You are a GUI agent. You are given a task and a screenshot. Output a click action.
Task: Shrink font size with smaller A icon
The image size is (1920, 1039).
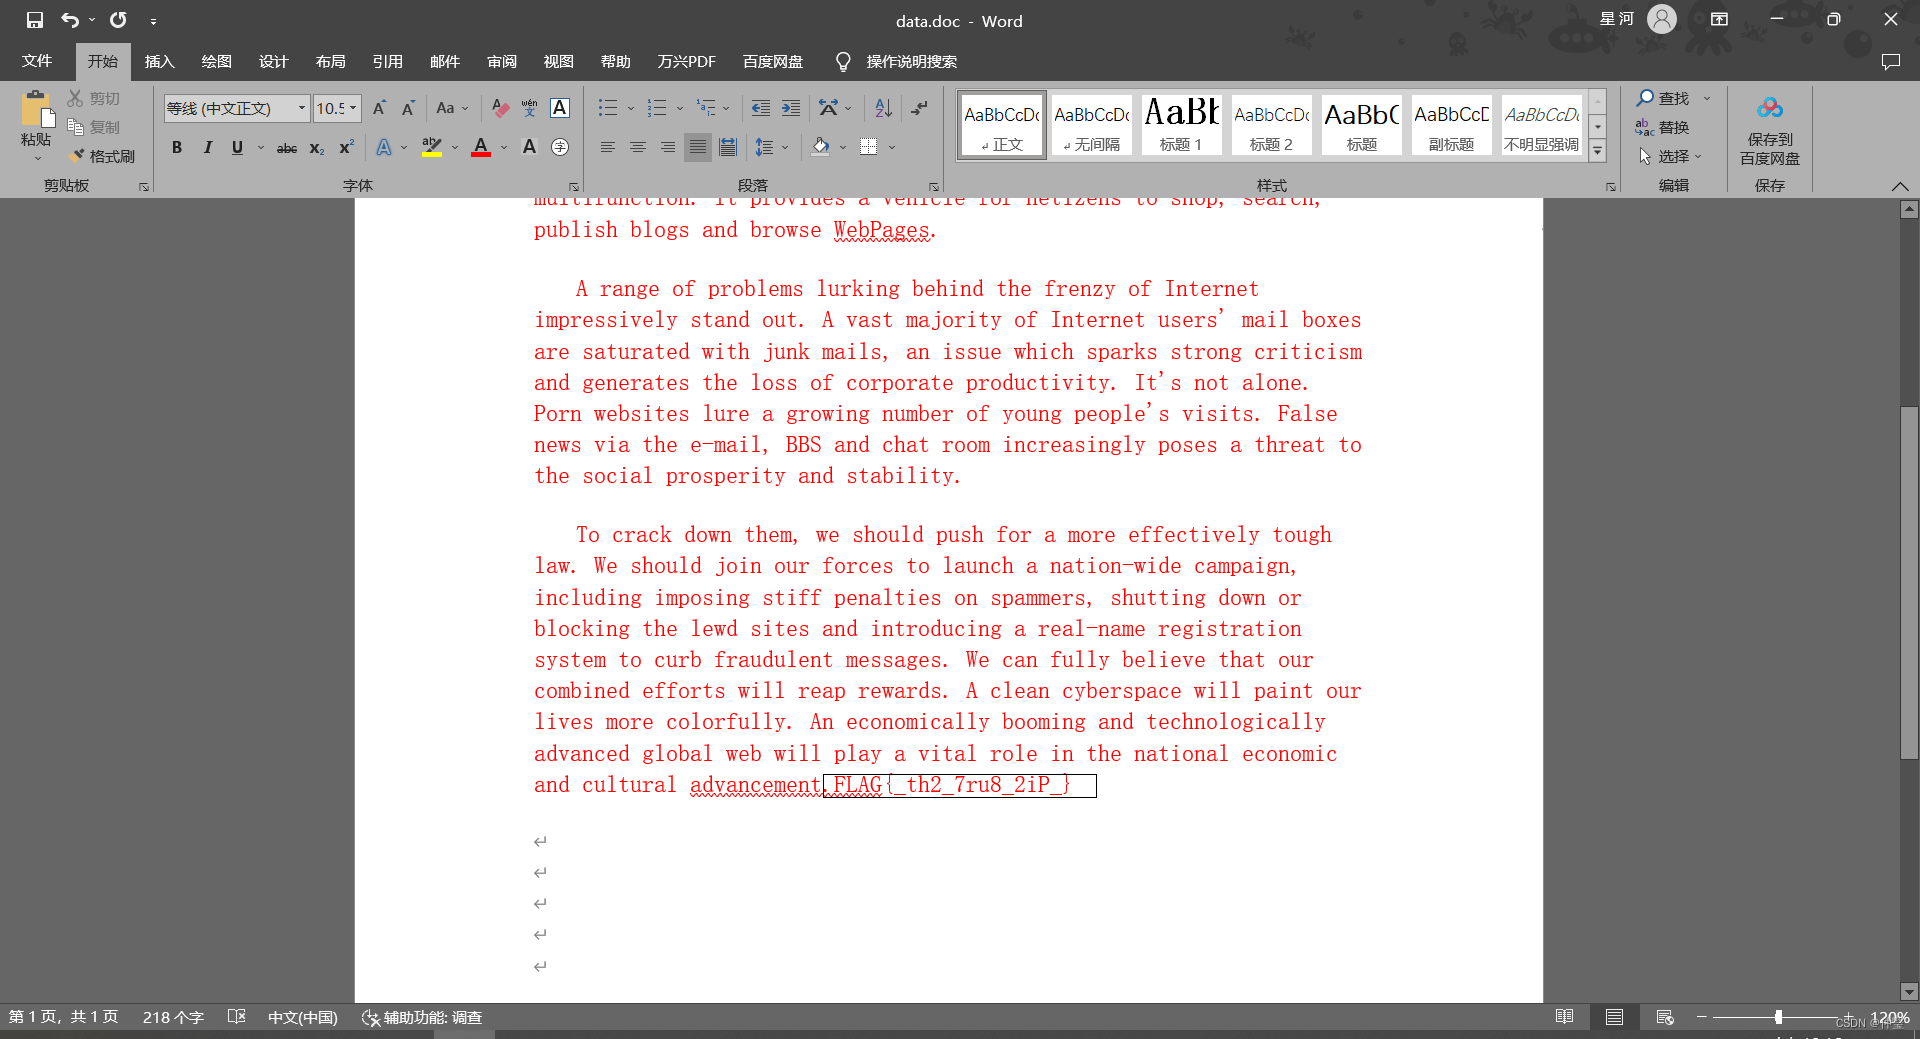pyautogui.click(x=408, y=108)
